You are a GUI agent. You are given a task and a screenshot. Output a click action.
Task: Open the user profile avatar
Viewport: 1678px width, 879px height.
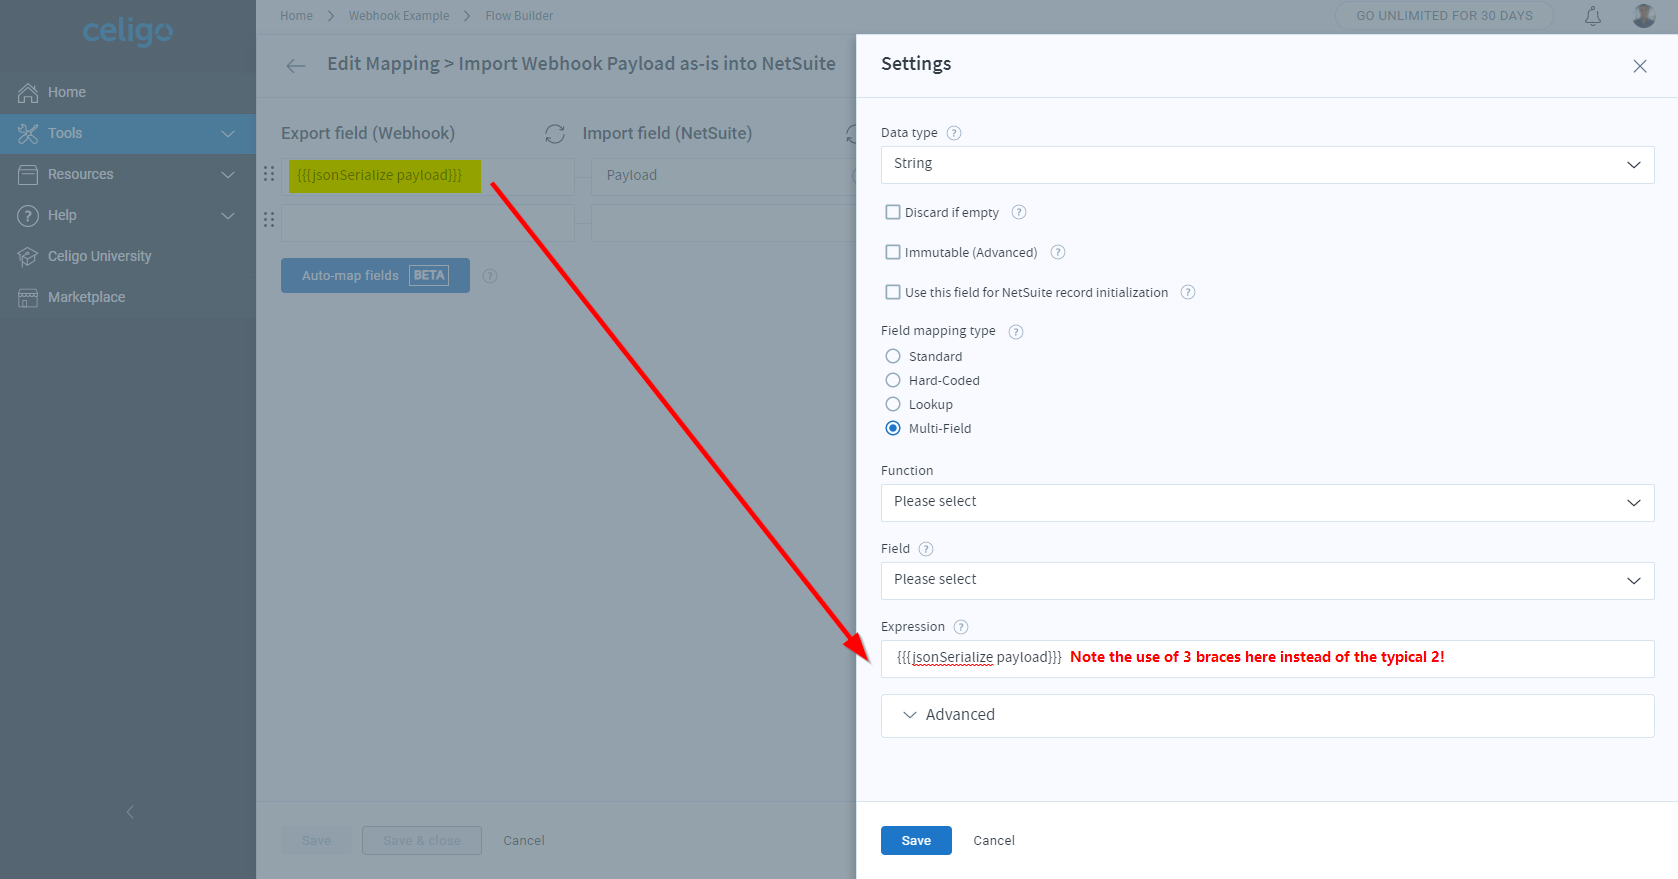1644,16
